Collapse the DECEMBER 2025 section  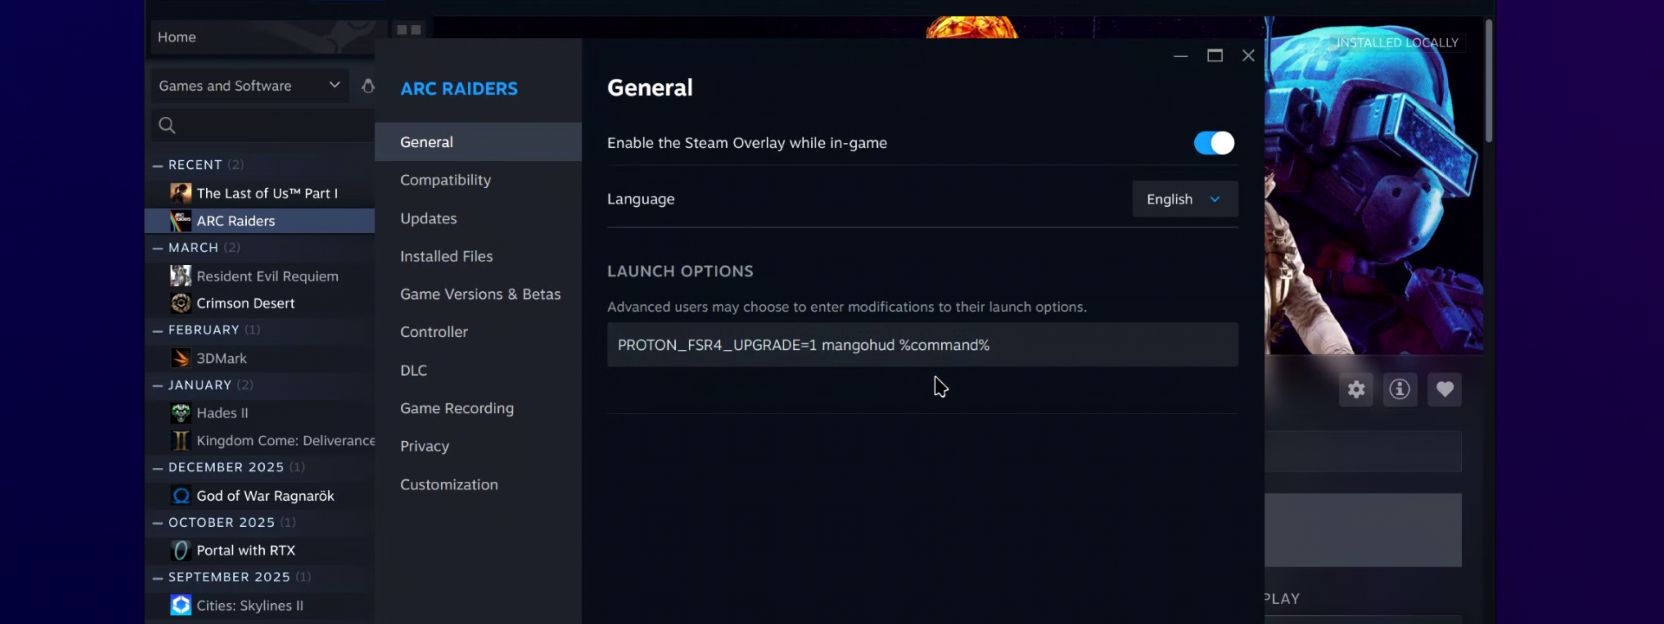coord(157,467)
